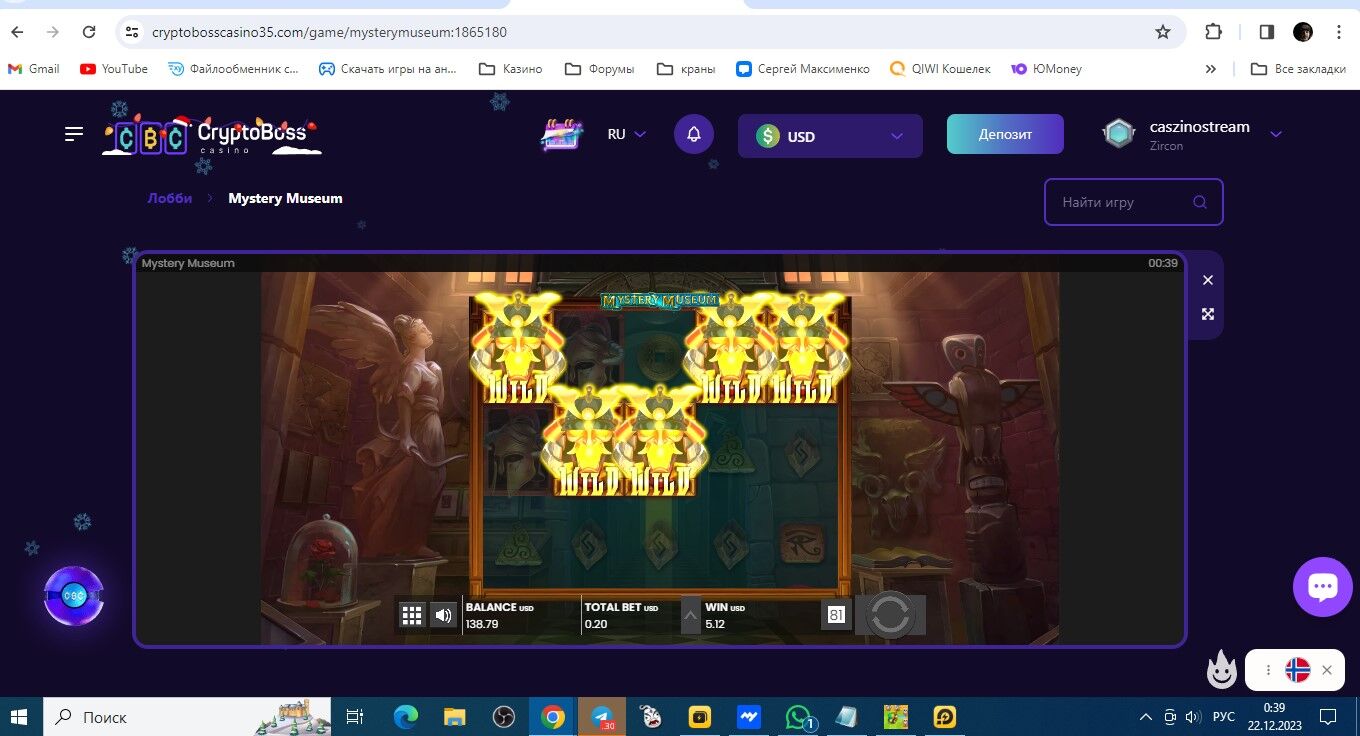Open the live chat support bubble
The height and width of the screenshot is (736, 1360).
pyautogui.click(x=1322, y=587)
